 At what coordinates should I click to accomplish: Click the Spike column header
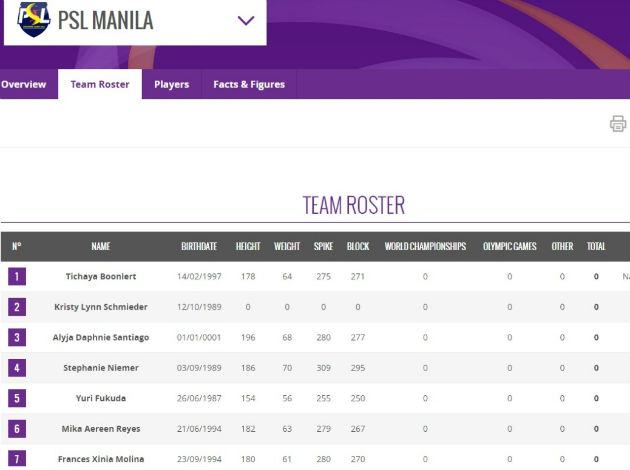tap(323, 247)
